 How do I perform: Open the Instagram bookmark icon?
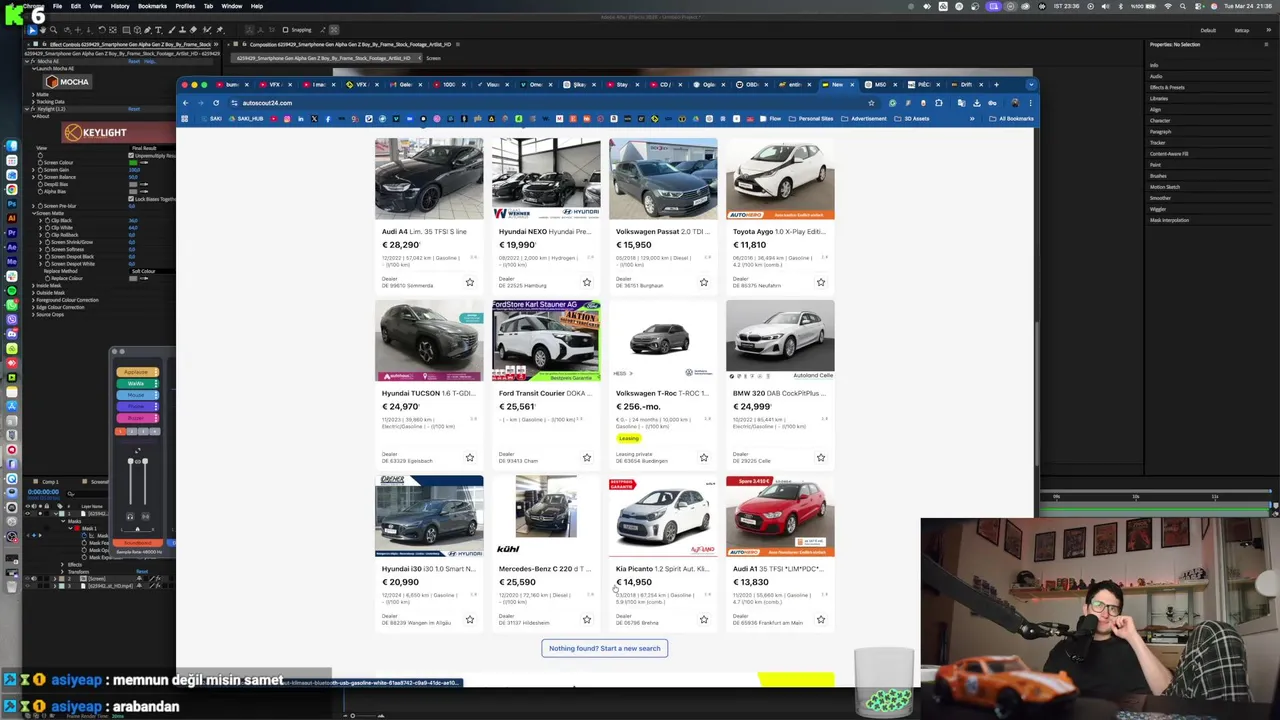[287, 119]
